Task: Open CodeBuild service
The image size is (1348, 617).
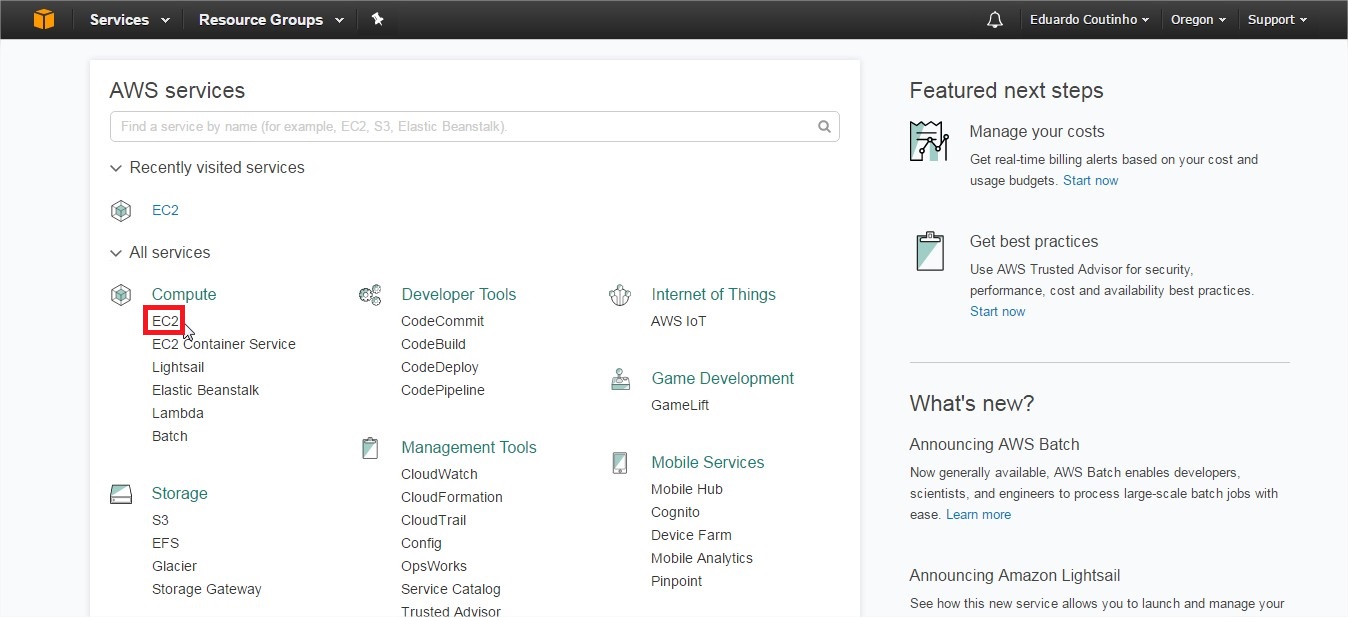Action: (x=433, y=344)
